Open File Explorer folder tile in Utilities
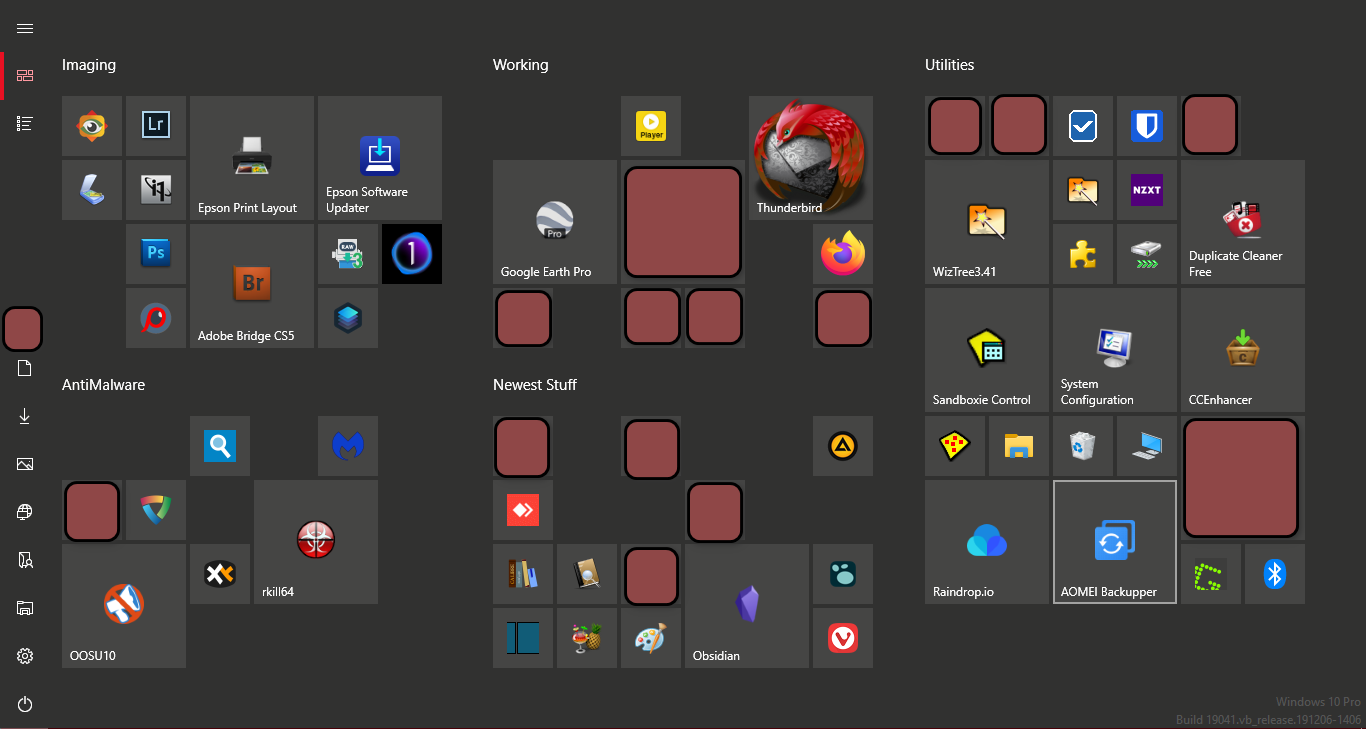This screenshot has height=729, width=1366. 1019,446
